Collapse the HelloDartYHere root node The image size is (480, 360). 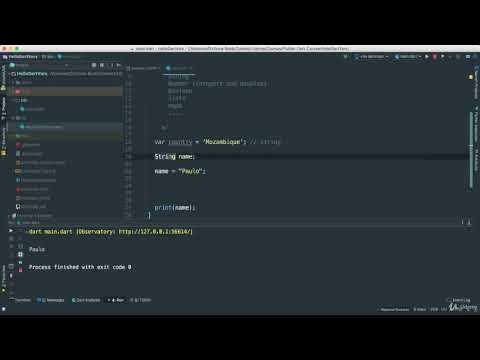click(9, 74)
